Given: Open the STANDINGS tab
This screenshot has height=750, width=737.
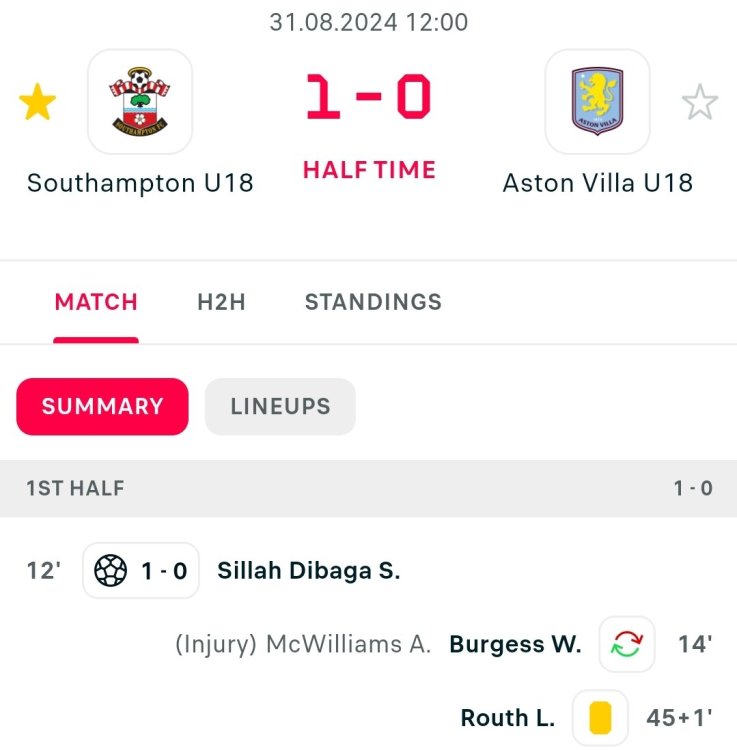Looking at the screenshot, I should [x=373, y=302].
